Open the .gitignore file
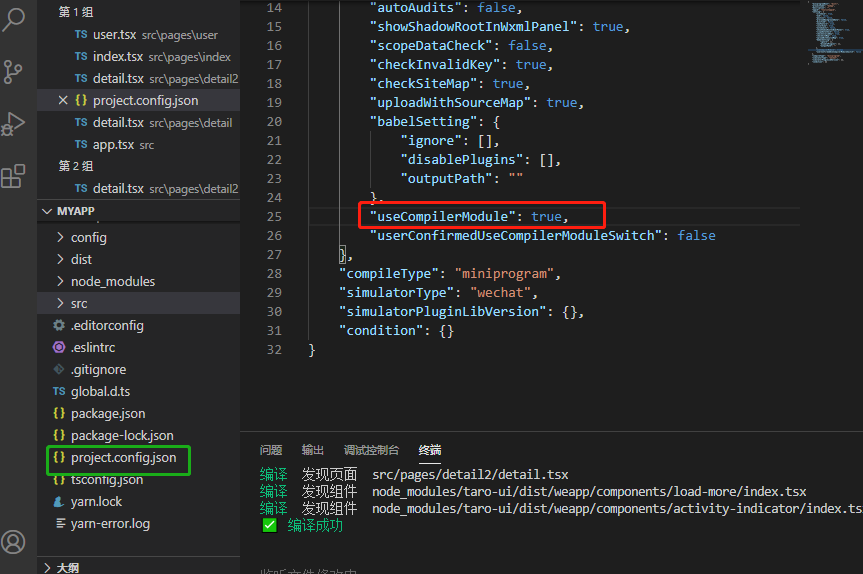Screen dimensions: 863x574 pyautogui.click(x=139, y=369)
